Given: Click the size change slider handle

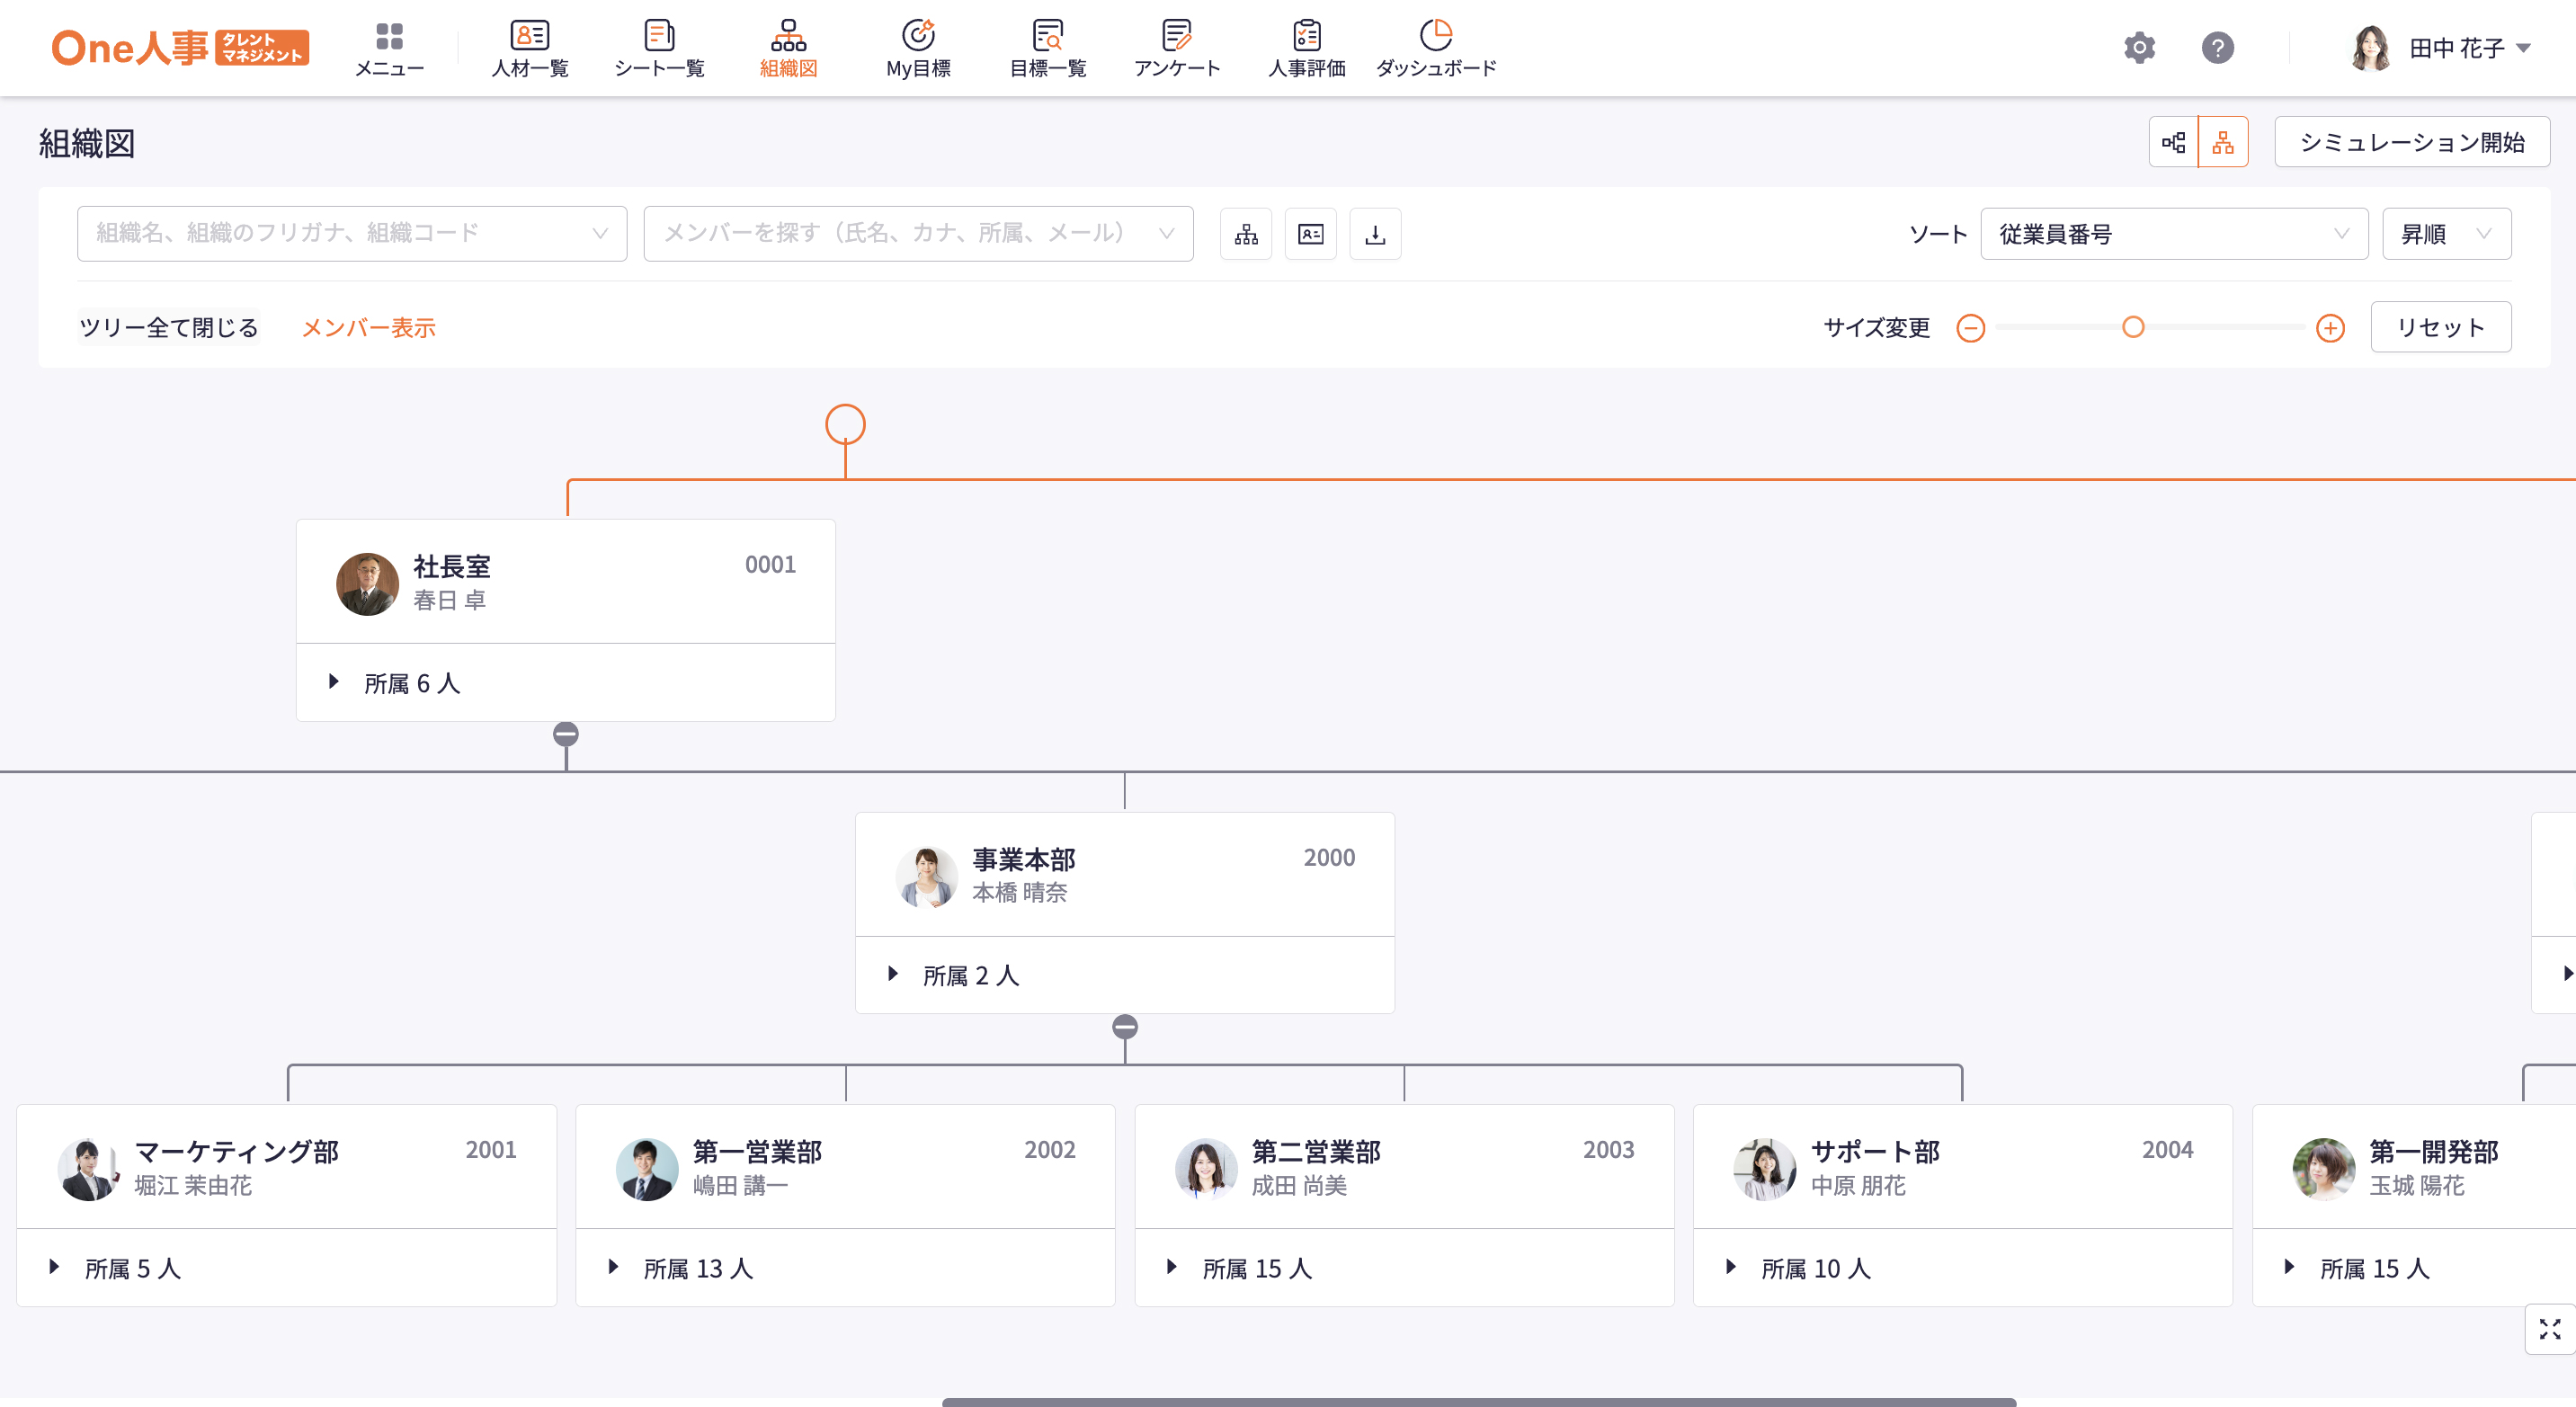Looking at the screenshot, I should tap(2133, 327).
